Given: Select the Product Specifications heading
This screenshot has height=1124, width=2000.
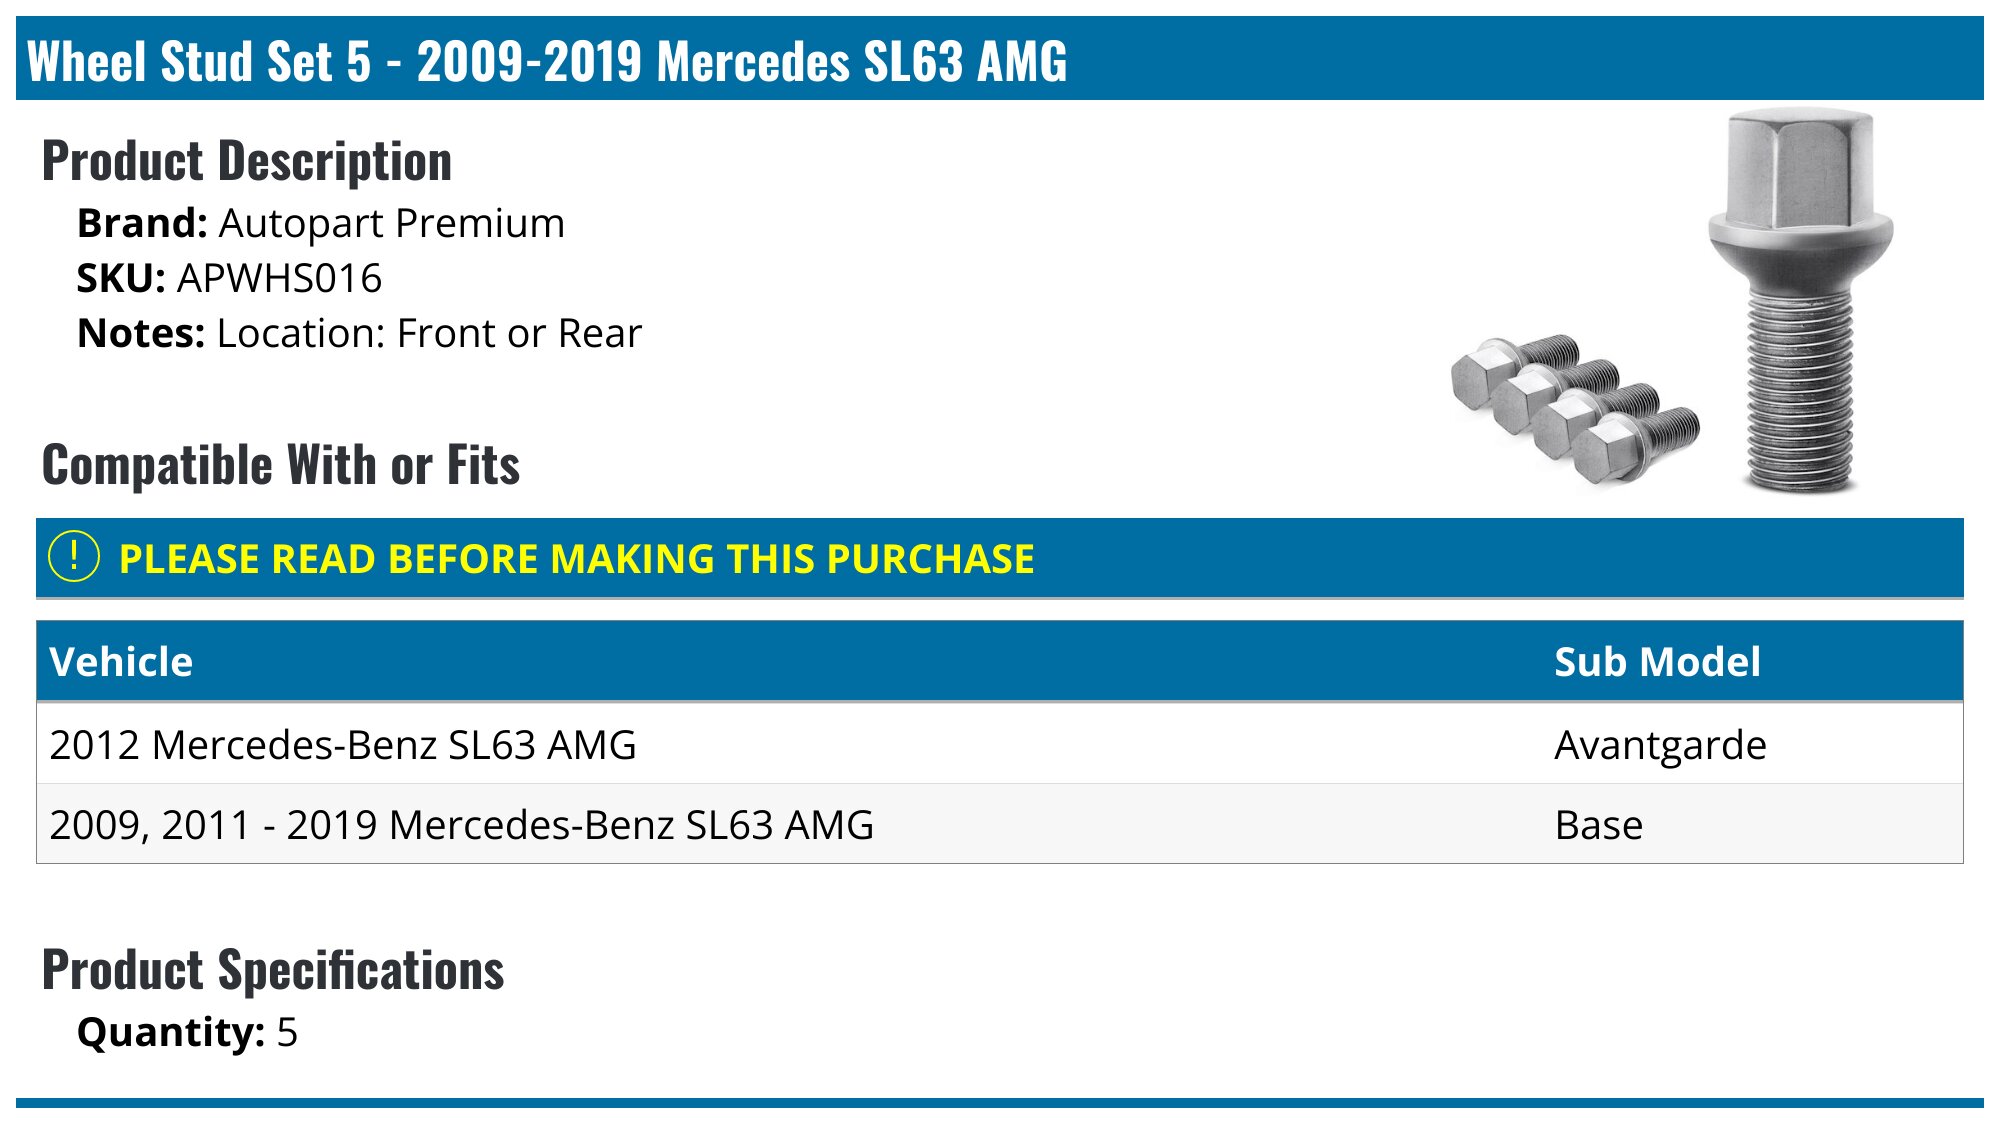Looking at the screenshot, I should click(273, 970).
